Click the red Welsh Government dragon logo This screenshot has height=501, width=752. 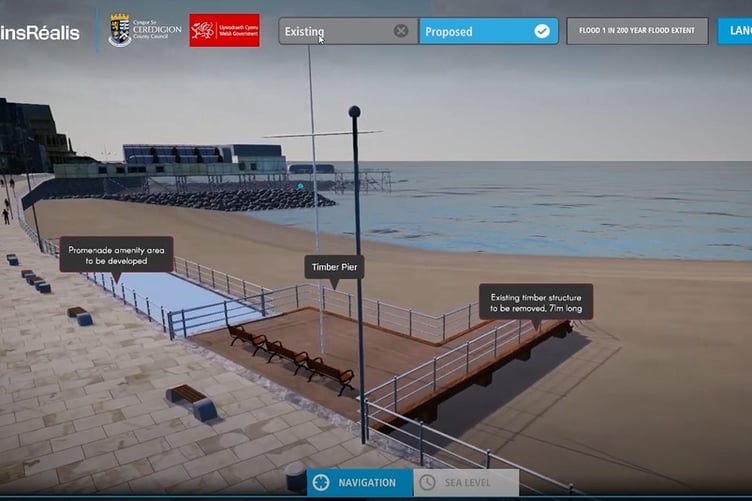click(x=224, y=30)
